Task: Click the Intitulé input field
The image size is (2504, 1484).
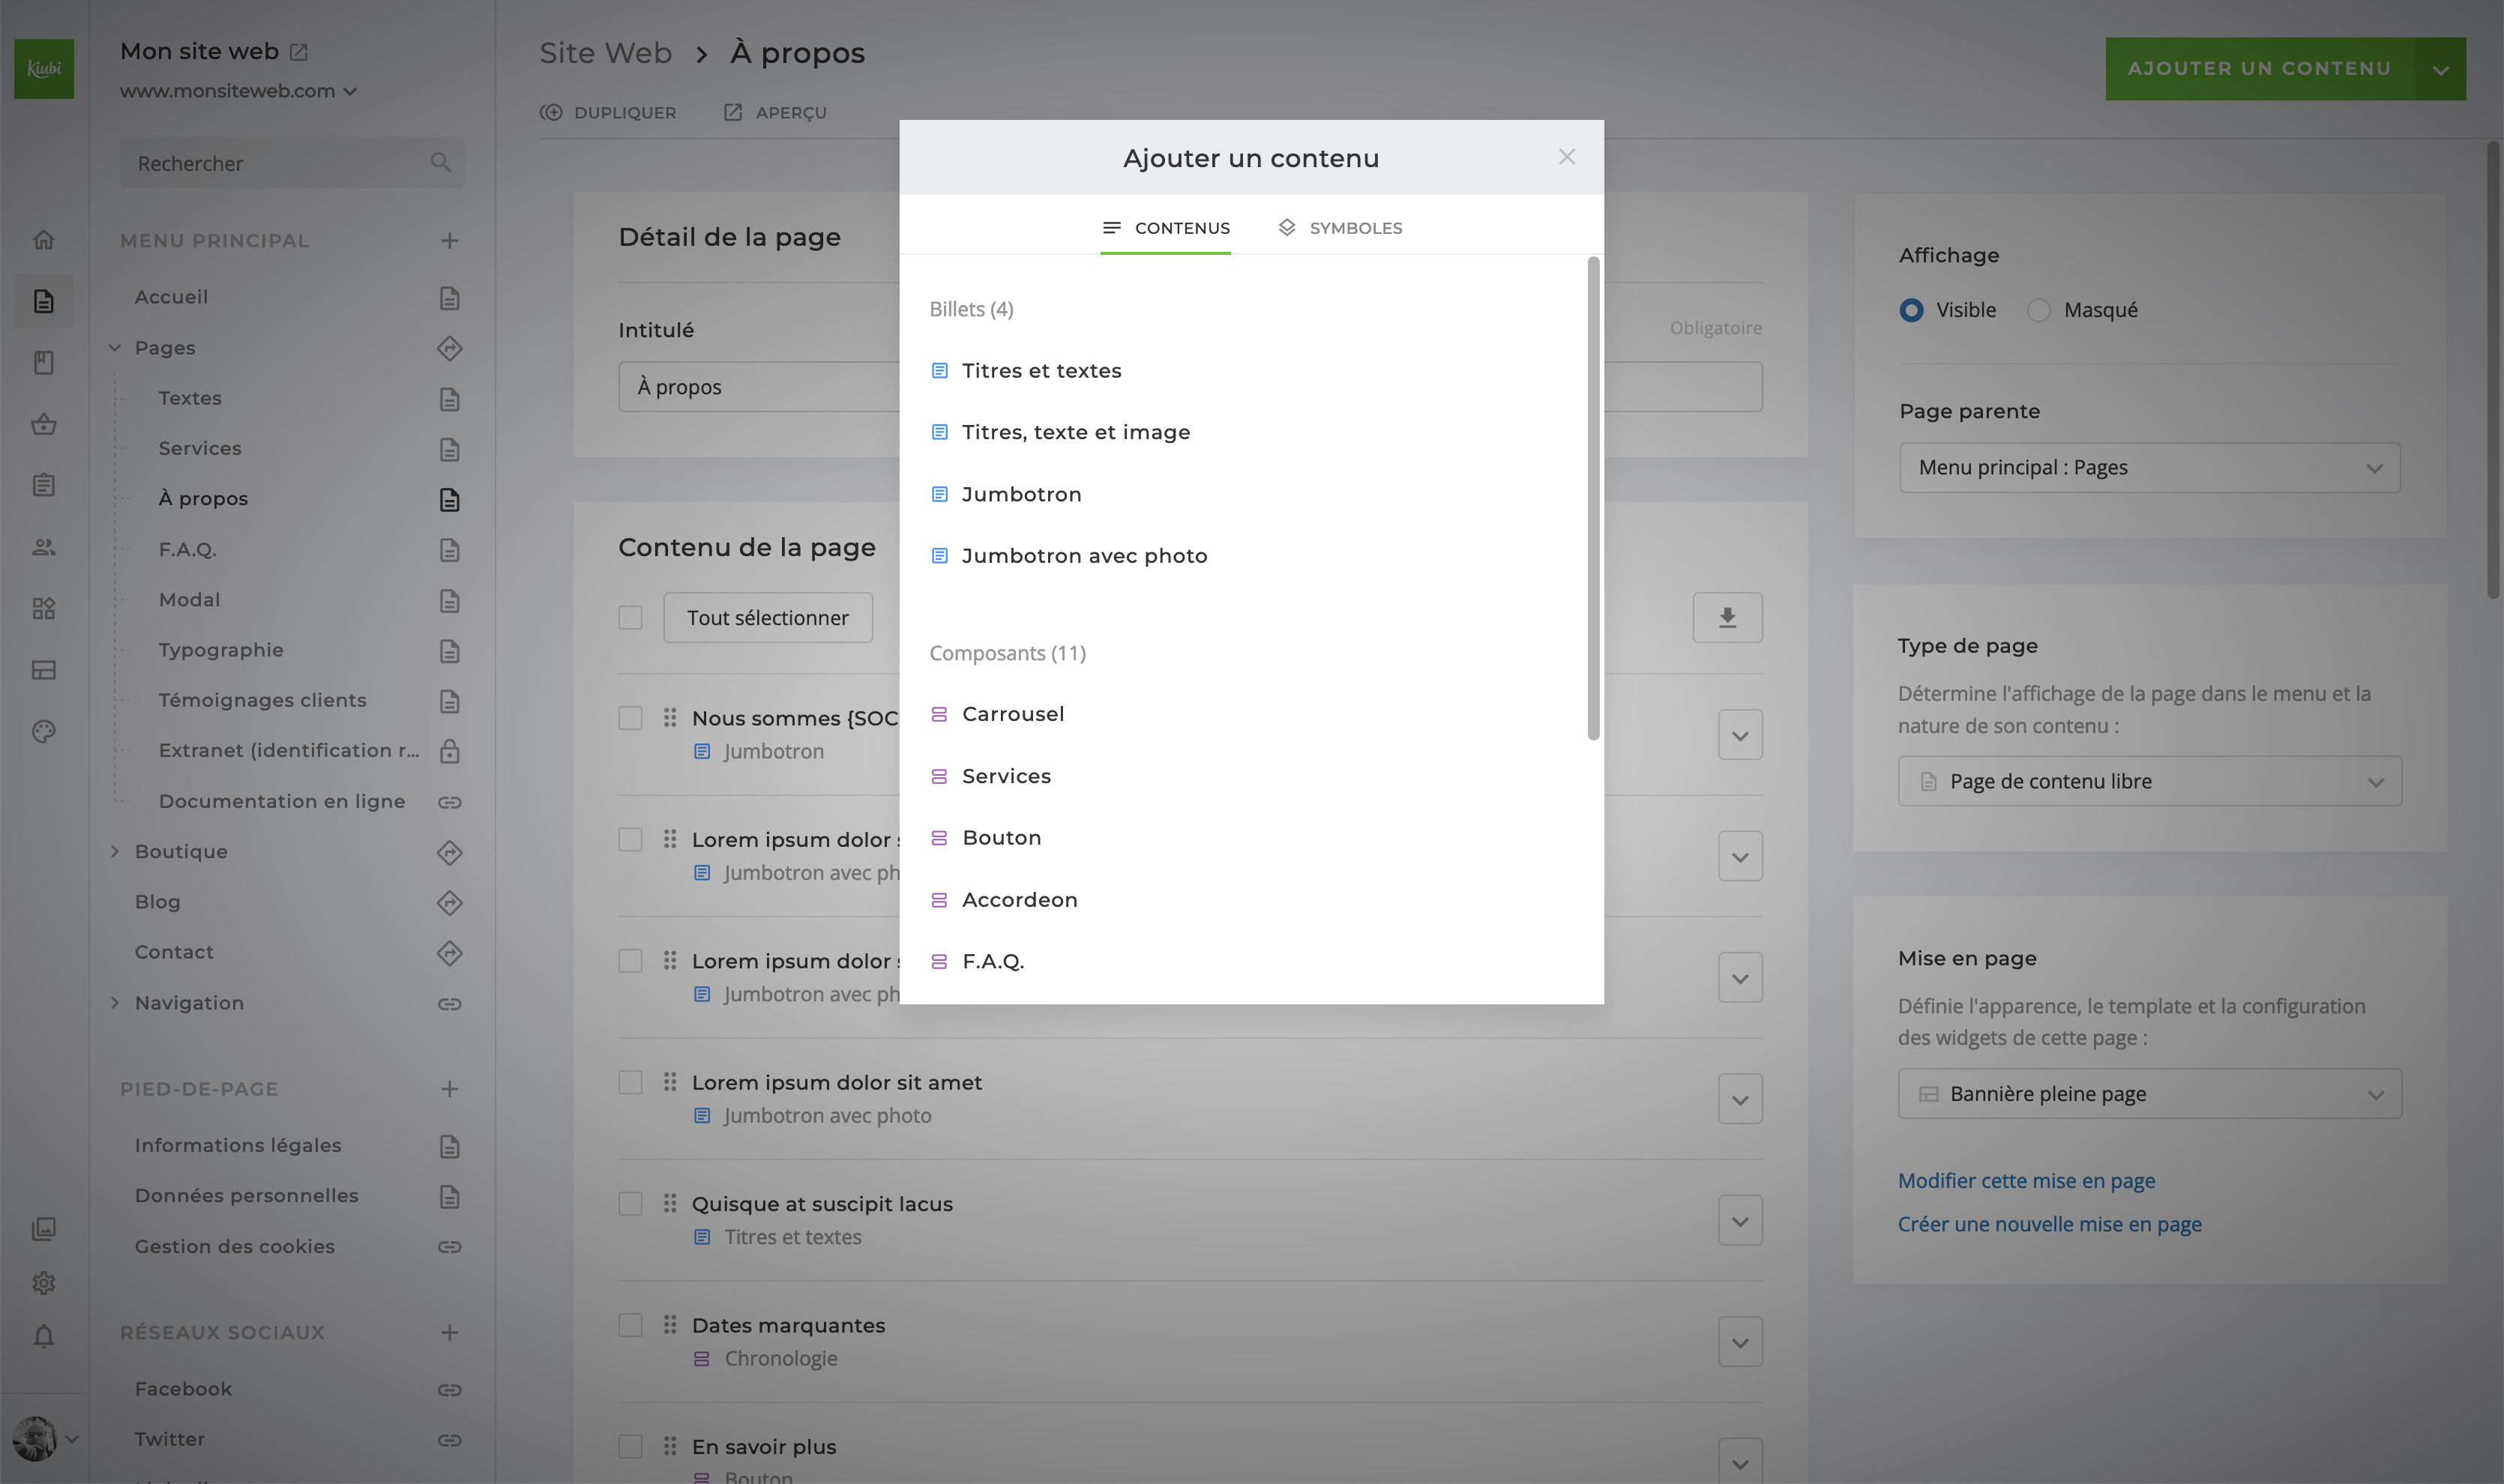Action: tap(1190, 387)
